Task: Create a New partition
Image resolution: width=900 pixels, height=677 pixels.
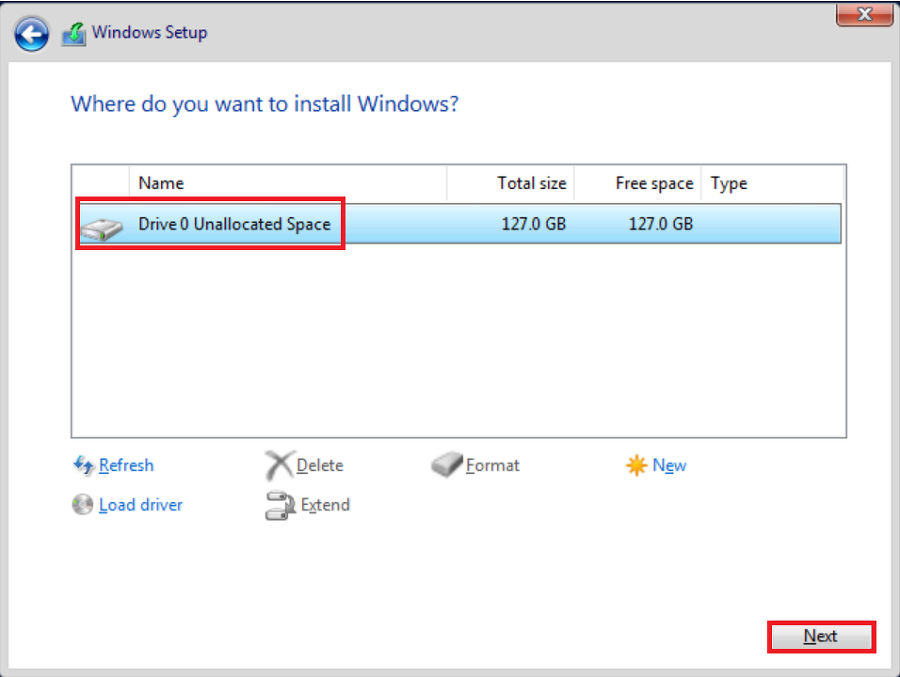Action: coord(669,465)
